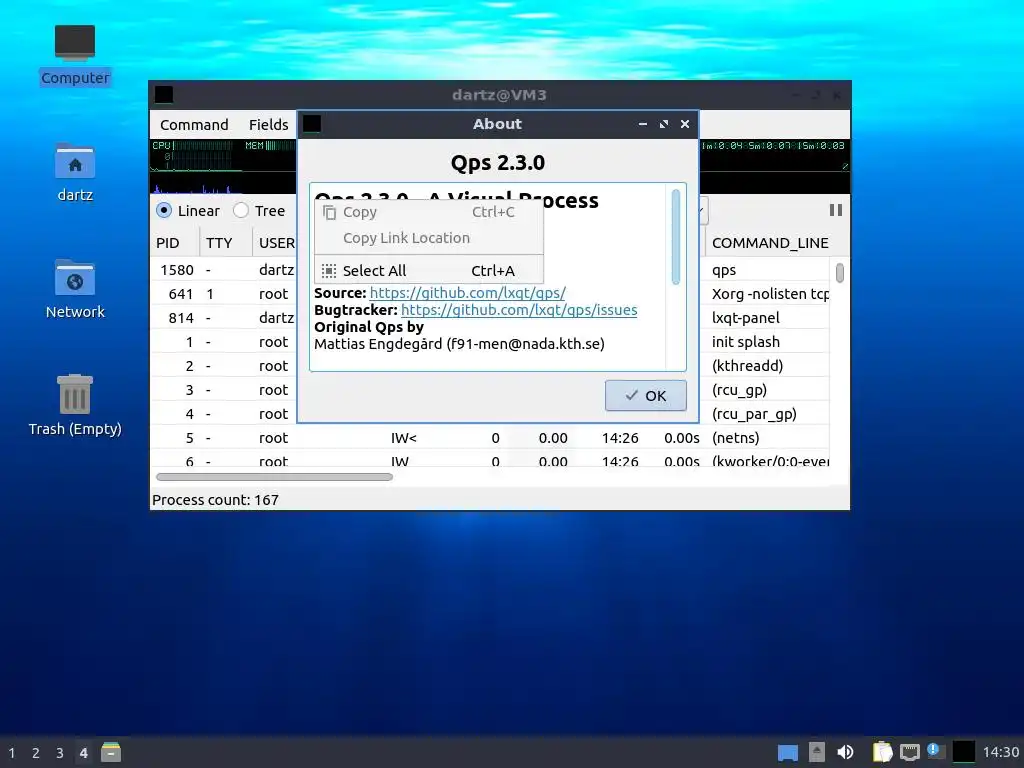Image resolution: width=1024 pixels, height=768 pixels.
Task: Click the Qps 2.3.0 heading text
Action: (498, 163)
